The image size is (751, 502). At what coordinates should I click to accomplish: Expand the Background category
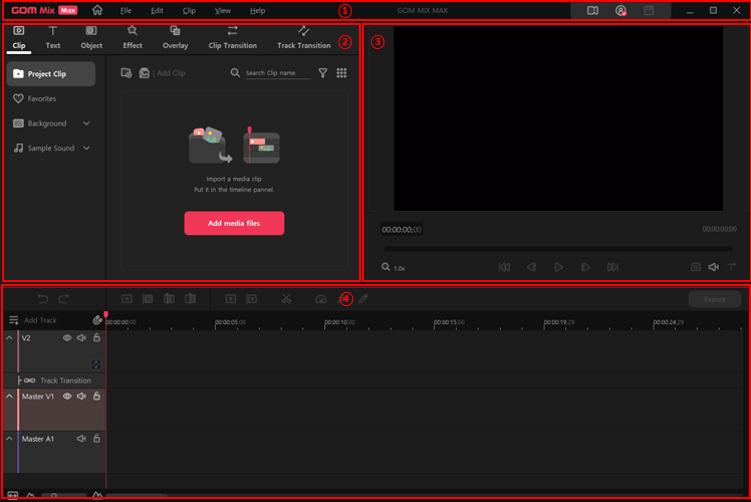coord(86,124)
